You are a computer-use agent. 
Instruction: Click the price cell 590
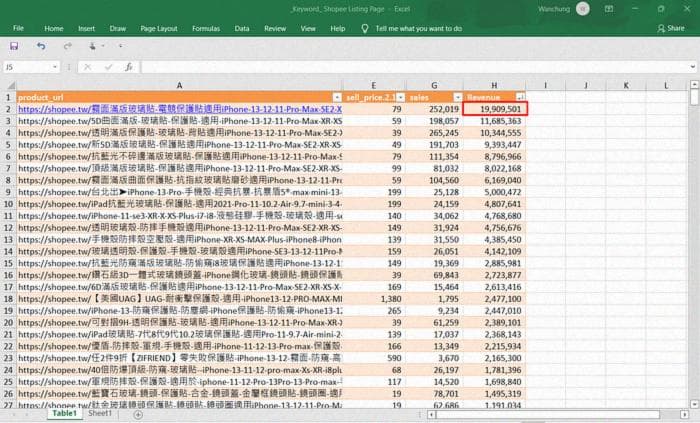[374, 358]
